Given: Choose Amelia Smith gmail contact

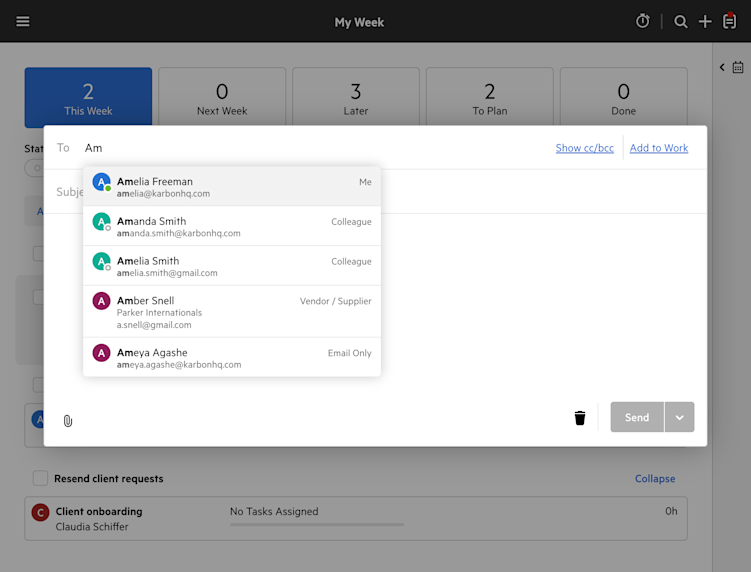Looking at the screenshot, I should (x=232, y=266).
